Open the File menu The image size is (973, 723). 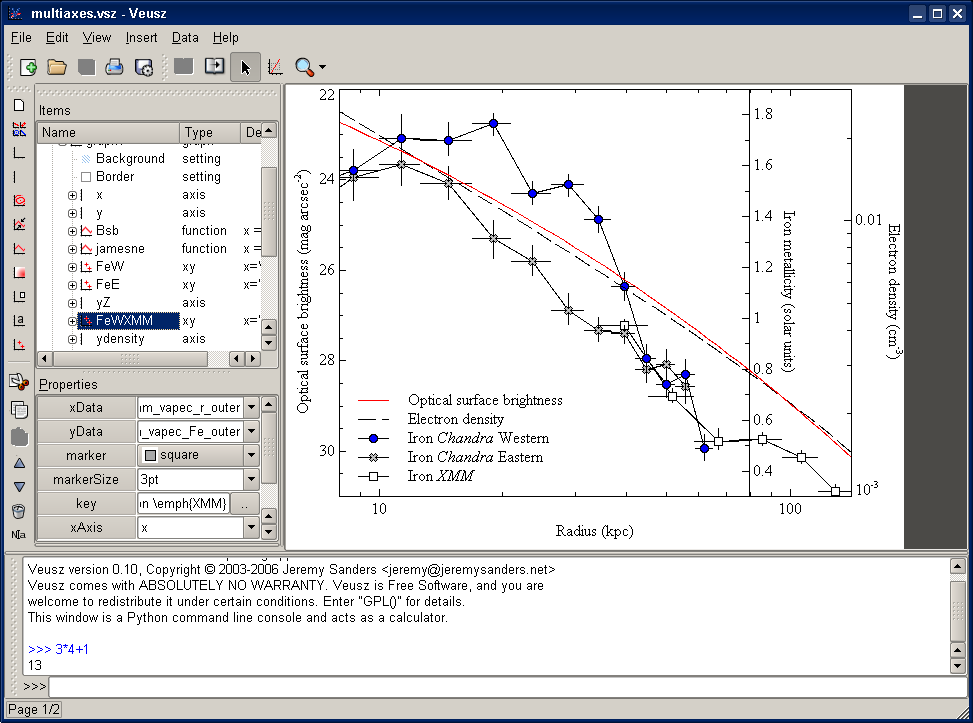[21, 38]
